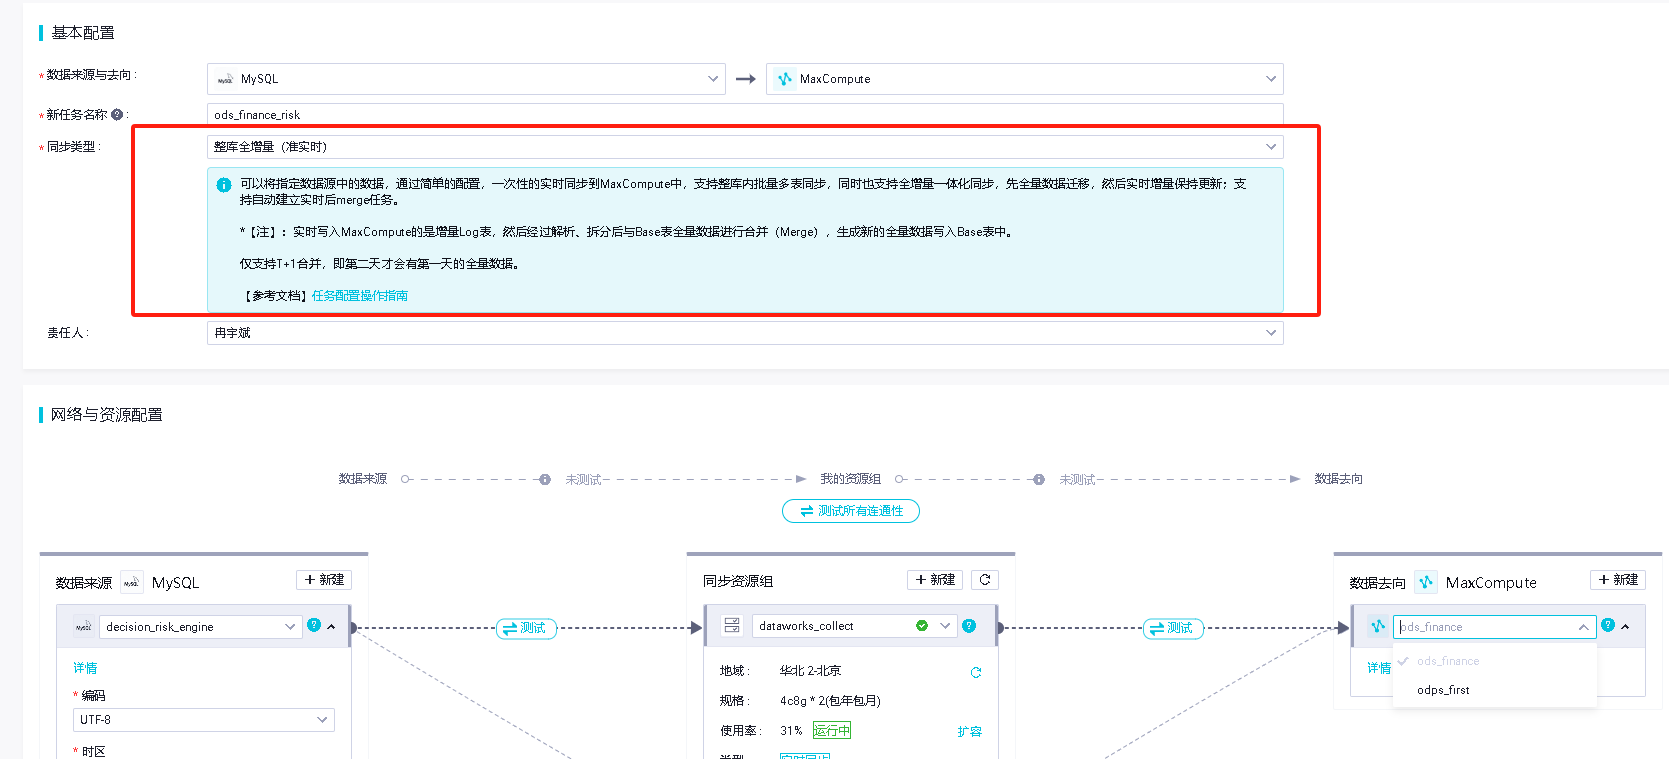
Task: Click the MaxCompute icon in destination header
Action: (x=1426, y=582)
